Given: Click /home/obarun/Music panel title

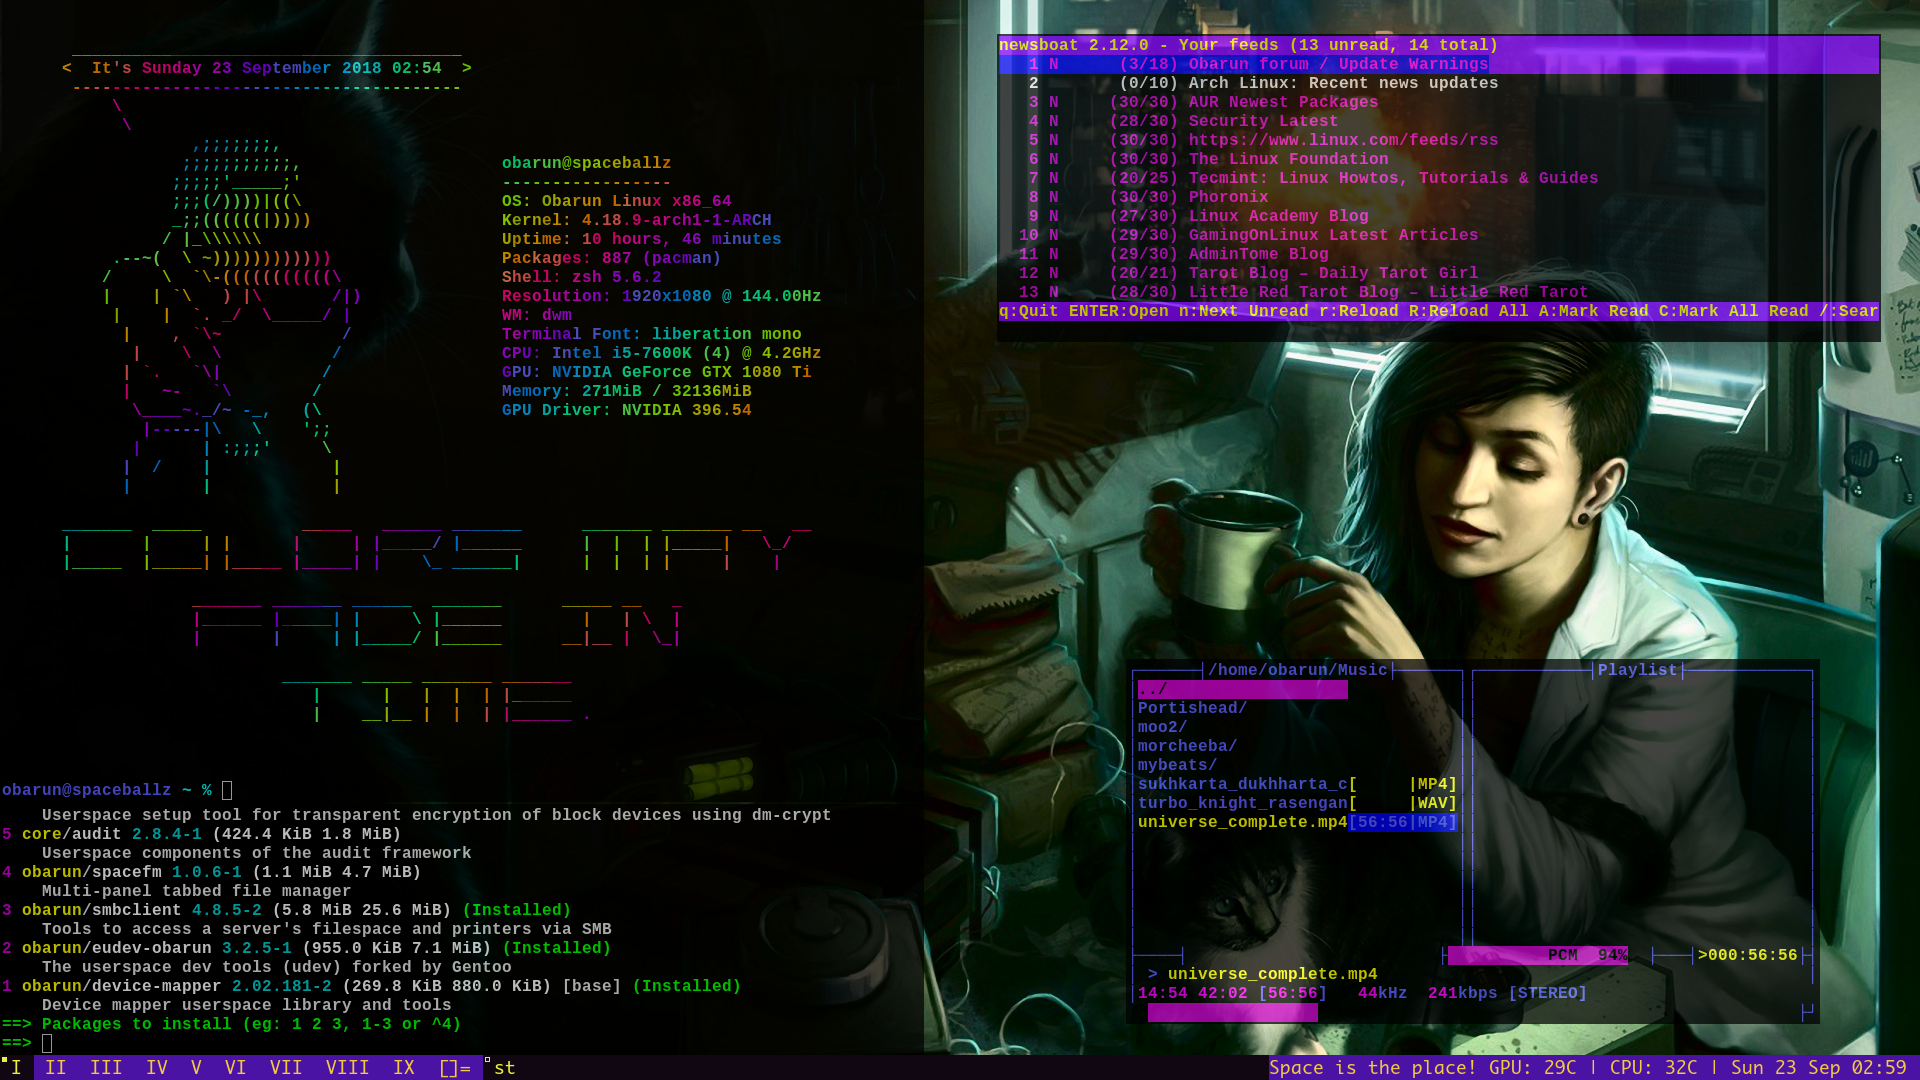Looking at the screenshot, I should click(1297, 670).
